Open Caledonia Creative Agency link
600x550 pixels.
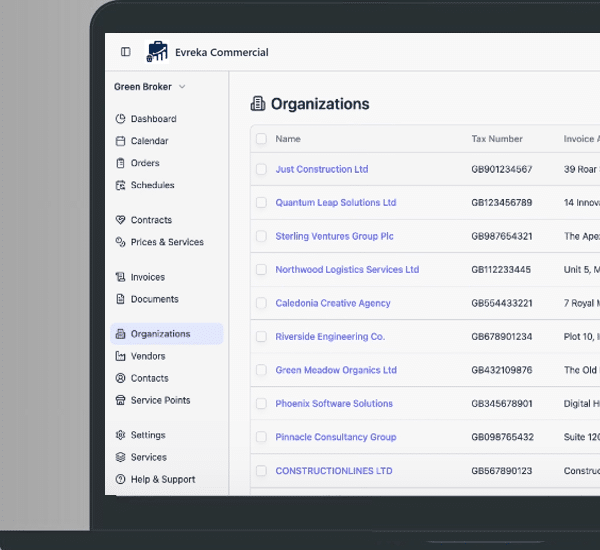(333, 303)
